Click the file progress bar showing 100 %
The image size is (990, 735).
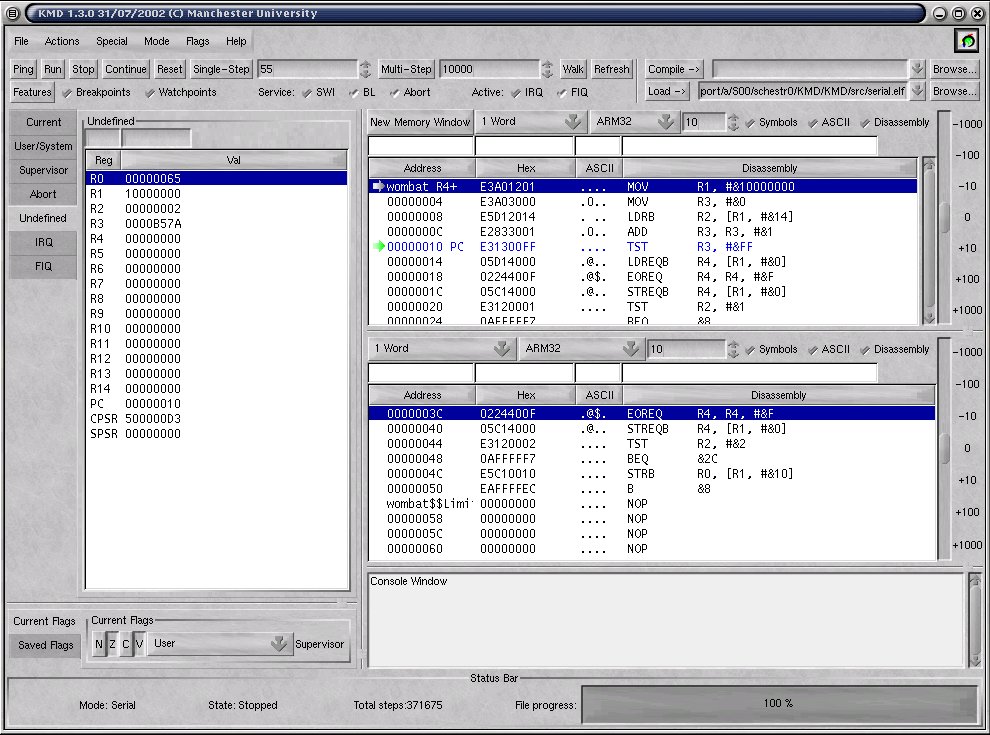(778, 703)
